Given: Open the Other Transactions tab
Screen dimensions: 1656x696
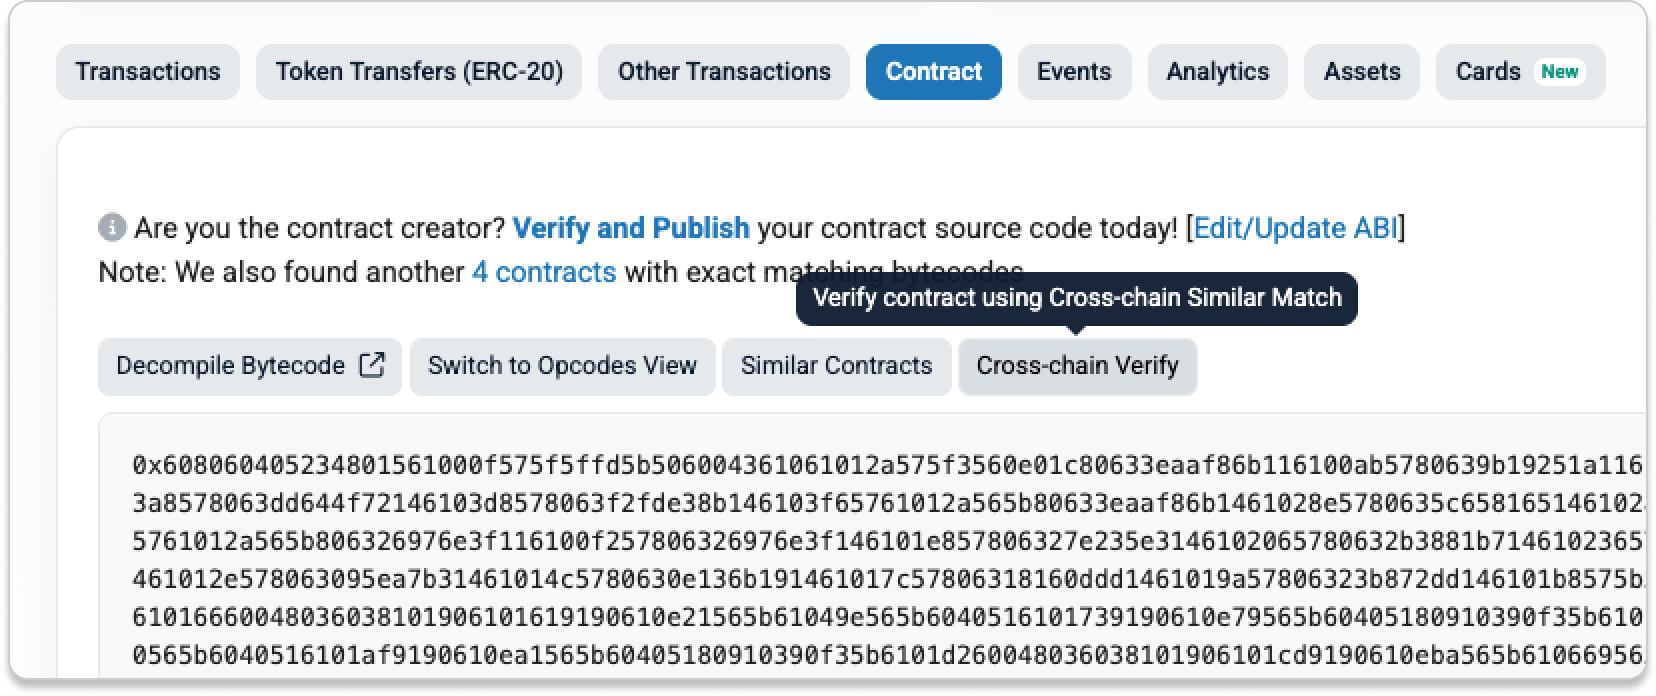Looking at the screenshot, I should [x=724, y=72].
